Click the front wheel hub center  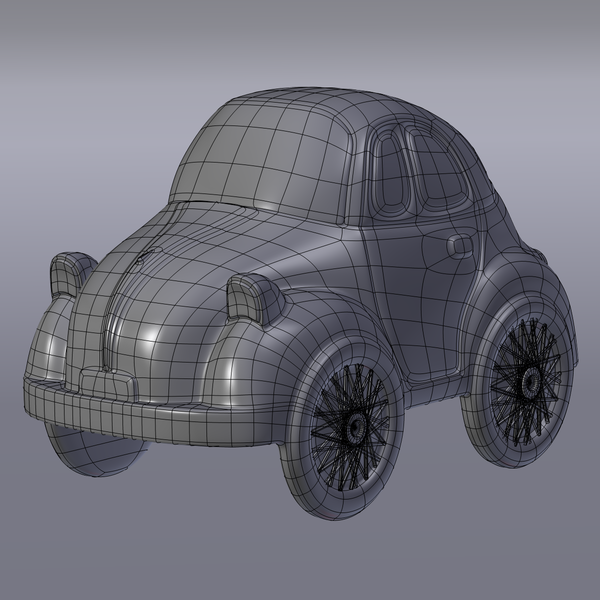click(x=354, y=427)
